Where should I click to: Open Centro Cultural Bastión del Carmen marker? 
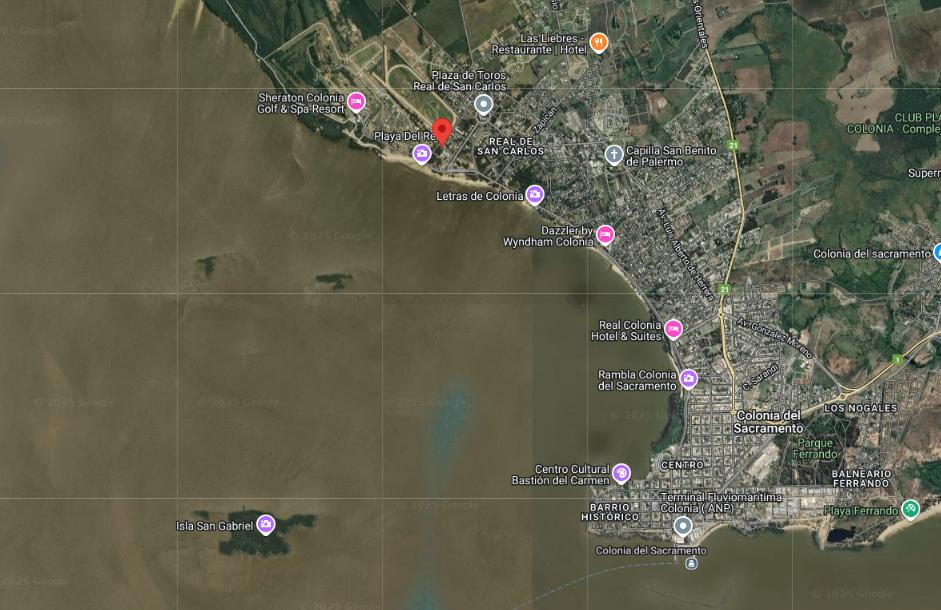coord(621,473)
